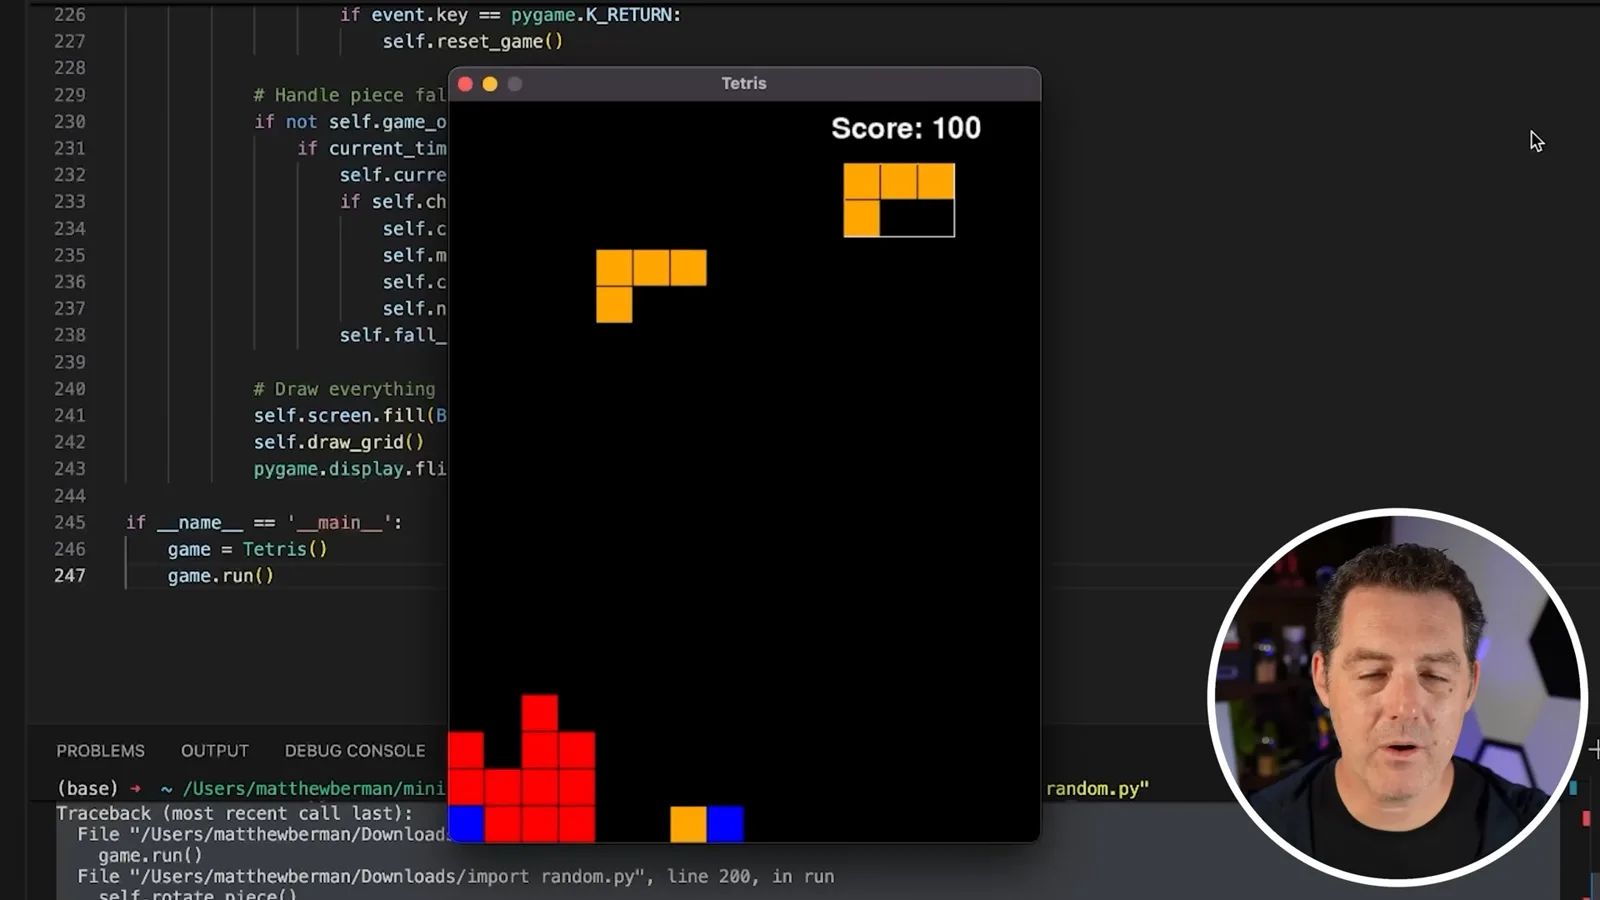The height and width of the screenshot is (900, 1600).
Task: Click the Traceback line in terminal
Action: 234,813
